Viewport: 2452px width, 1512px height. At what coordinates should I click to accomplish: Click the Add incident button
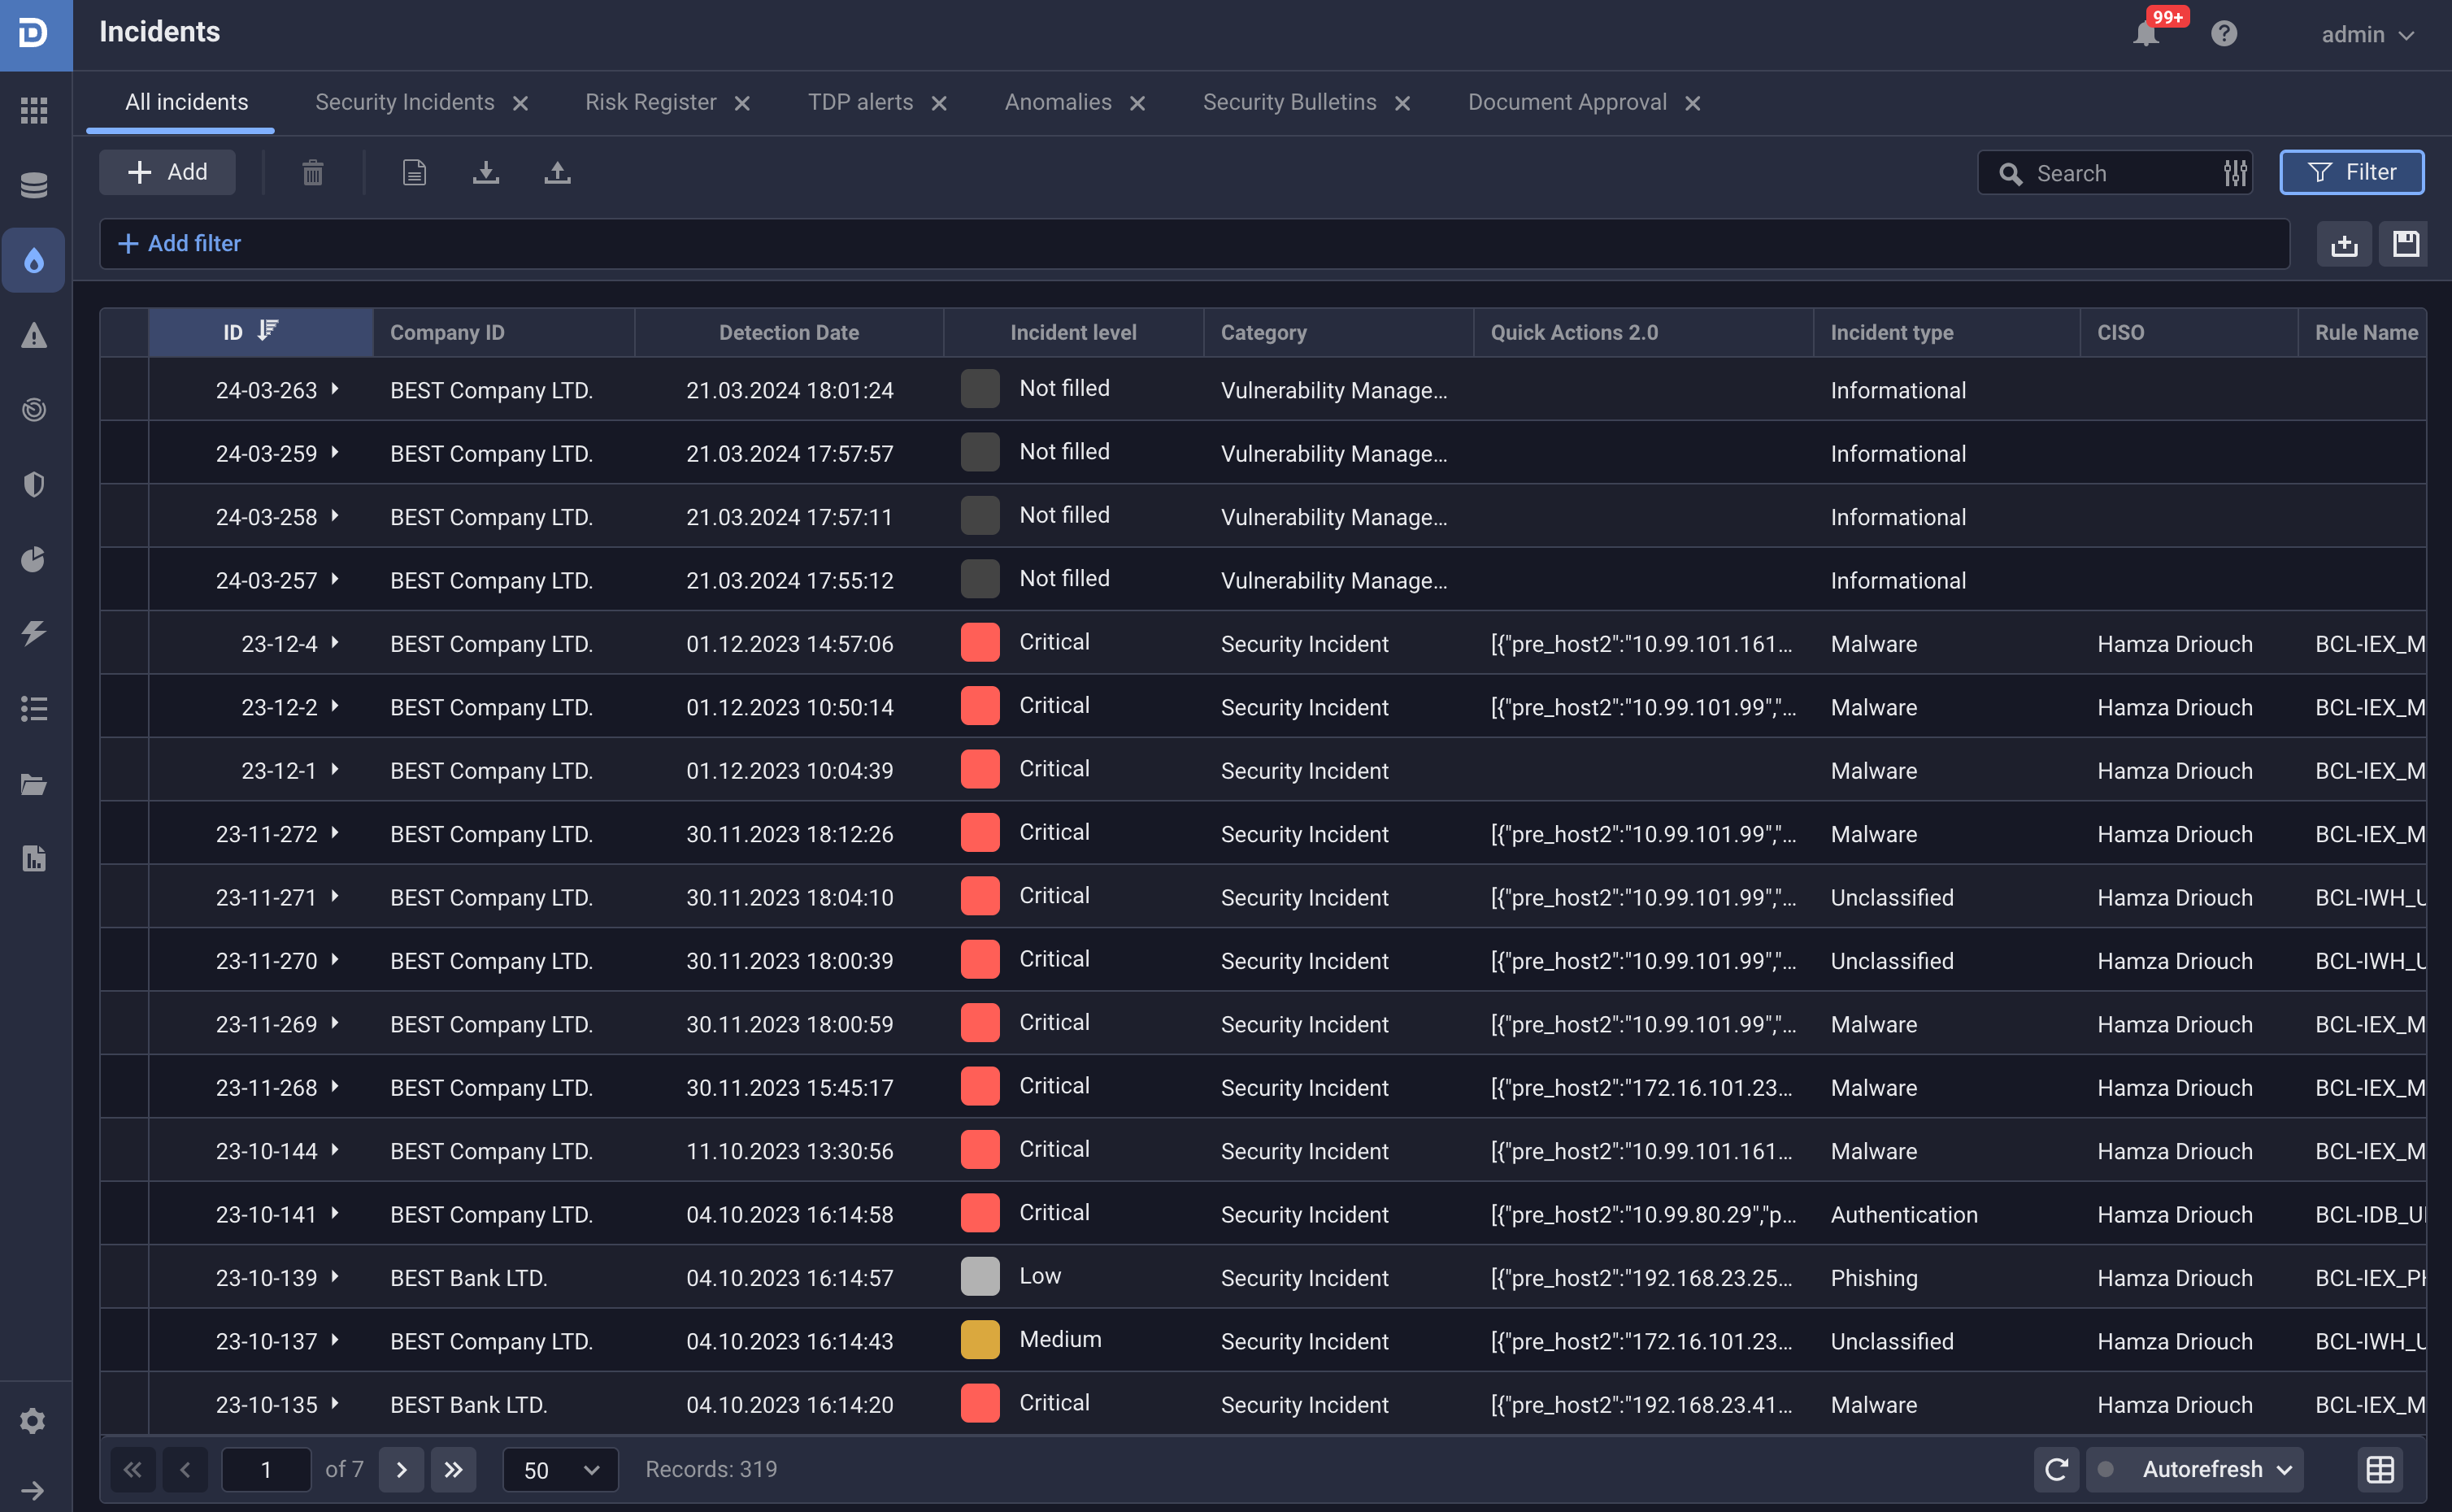pyautogui.click(x=167, y=172)
